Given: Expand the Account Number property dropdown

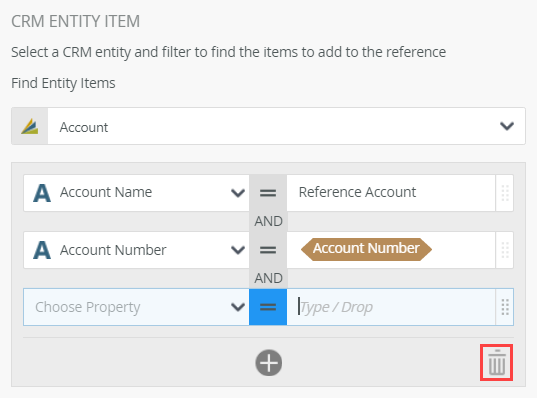Looking at the screenshot, I should pos(238,250).
